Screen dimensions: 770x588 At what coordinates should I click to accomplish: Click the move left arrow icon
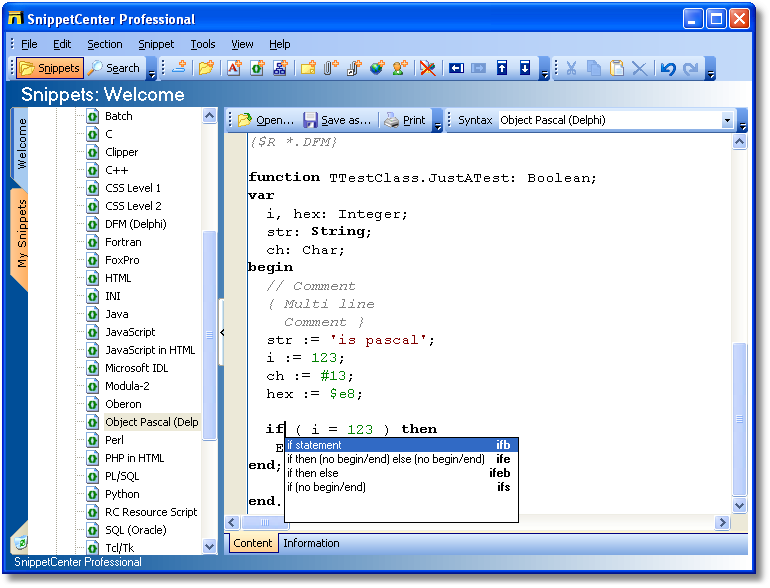click(x=456, y=68)
